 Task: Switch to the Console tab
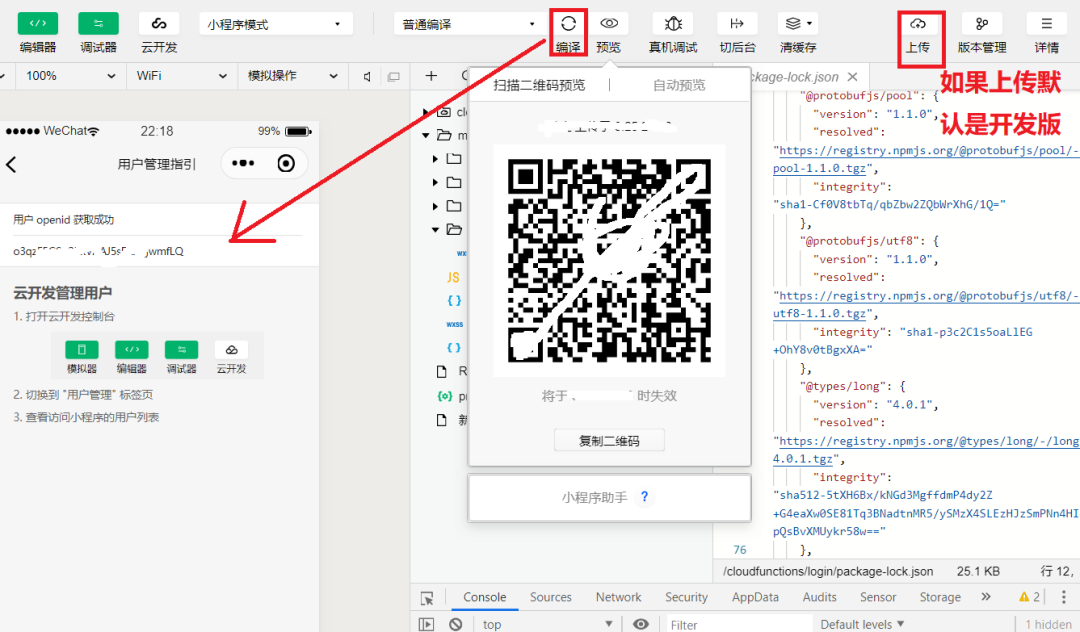click(485, 598)
